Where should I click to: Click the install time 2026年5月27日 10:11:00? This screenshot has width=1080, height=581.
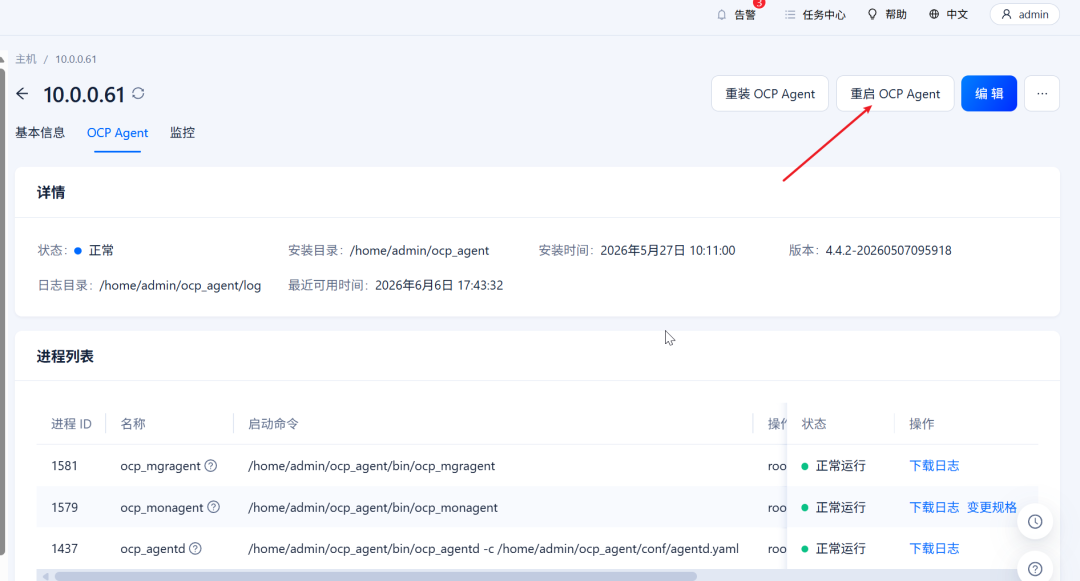pos(667,251)
